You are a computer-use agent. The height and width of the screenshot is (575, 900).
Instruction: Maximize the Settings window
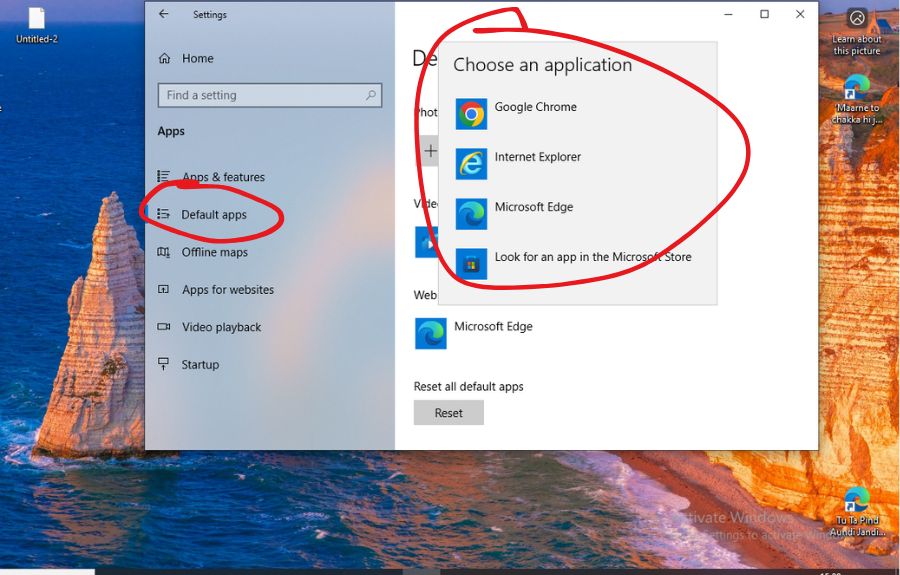(x=764, y=14)
